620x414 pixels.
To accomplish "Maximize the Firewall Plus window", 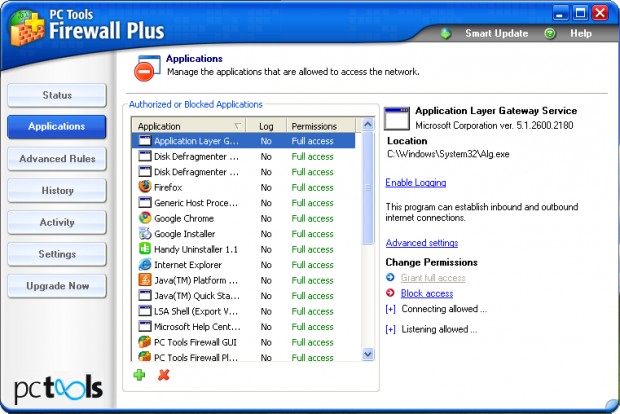I will (x=580, y=13).
